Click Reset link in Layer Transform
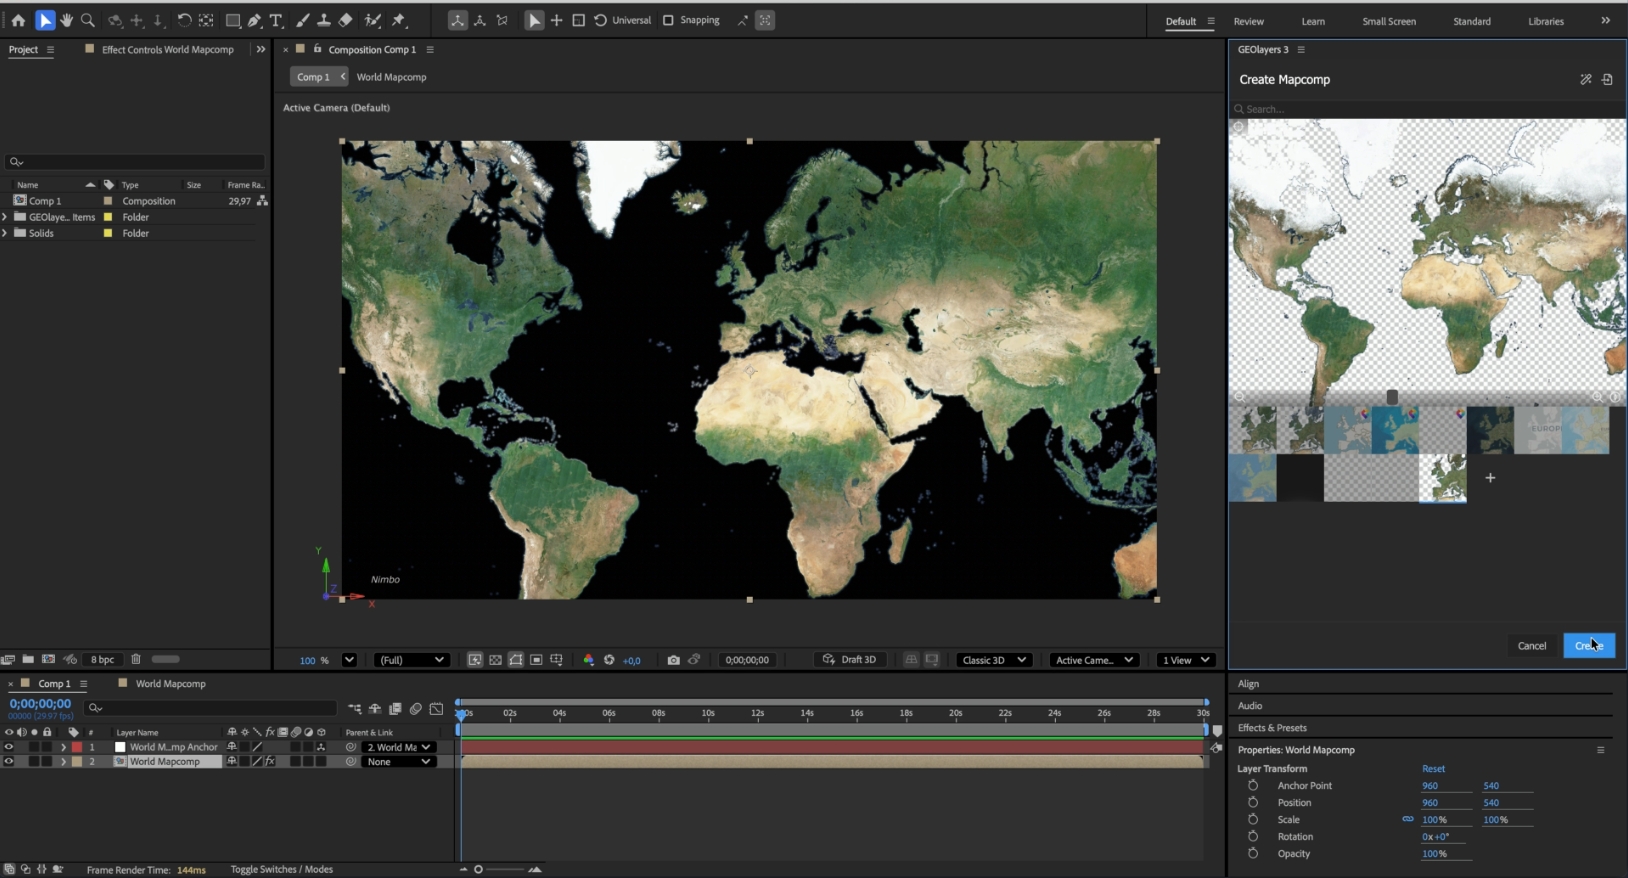 [x=1433, y=769]
